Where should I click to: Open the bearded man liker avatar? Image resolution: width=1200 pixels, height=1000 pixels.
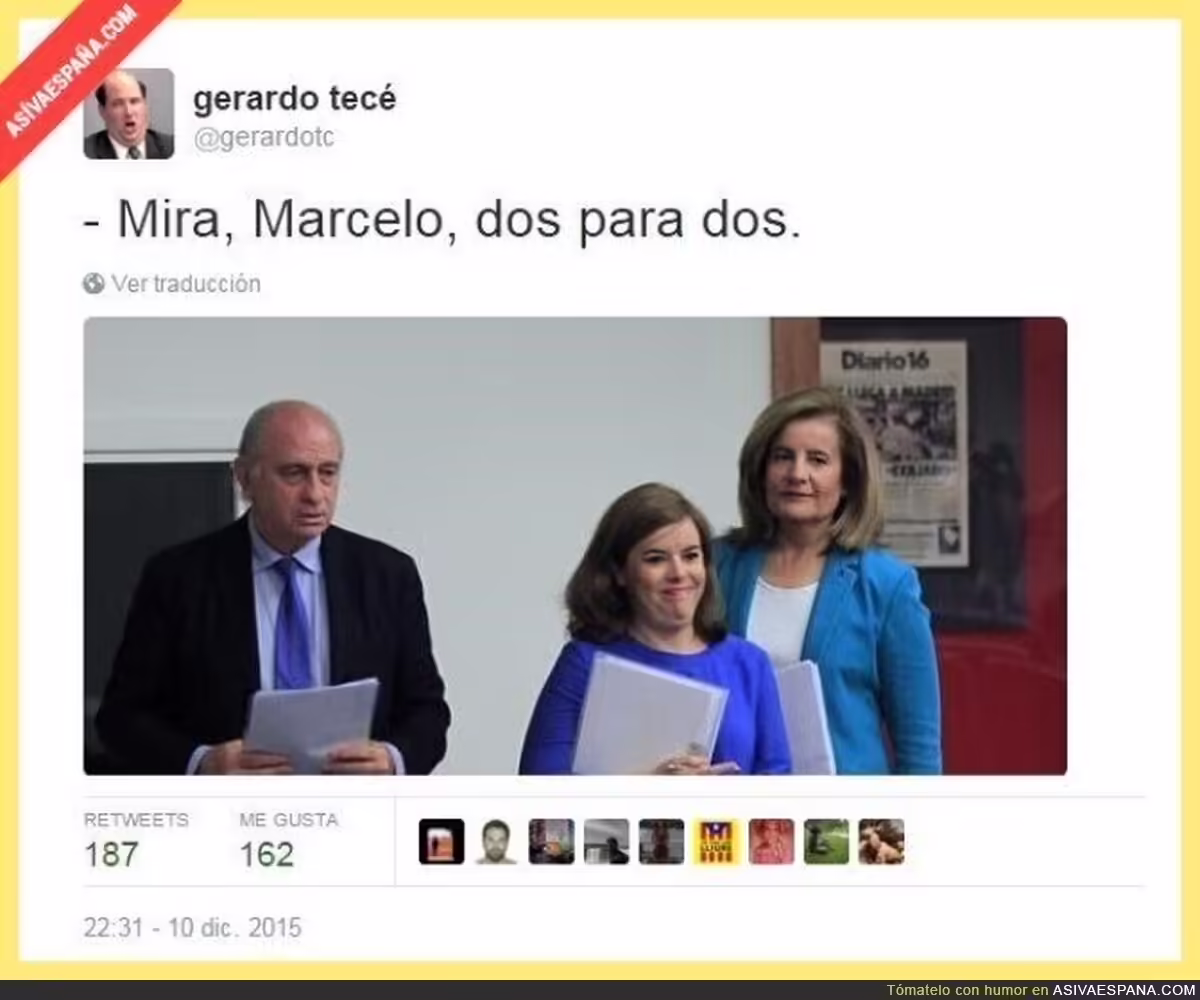pos(496,841)
